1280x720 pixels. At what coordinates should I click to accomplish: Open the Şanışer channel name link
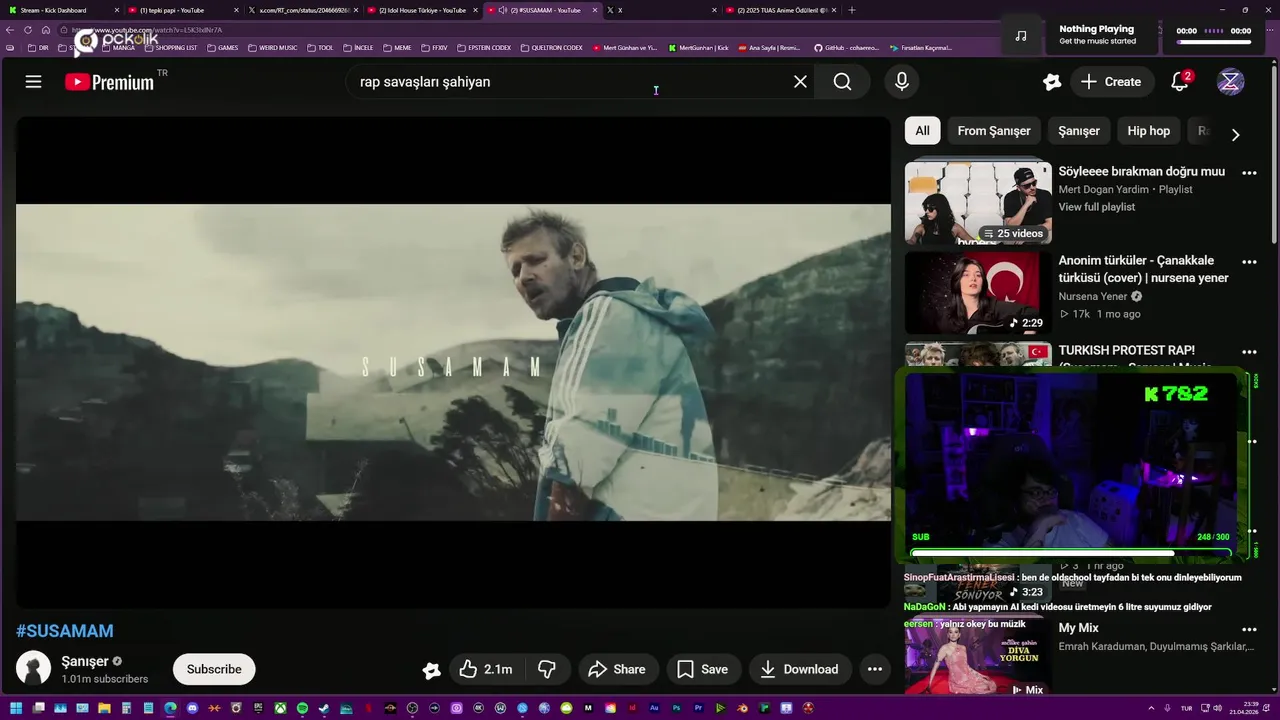(x=84, y=661)
